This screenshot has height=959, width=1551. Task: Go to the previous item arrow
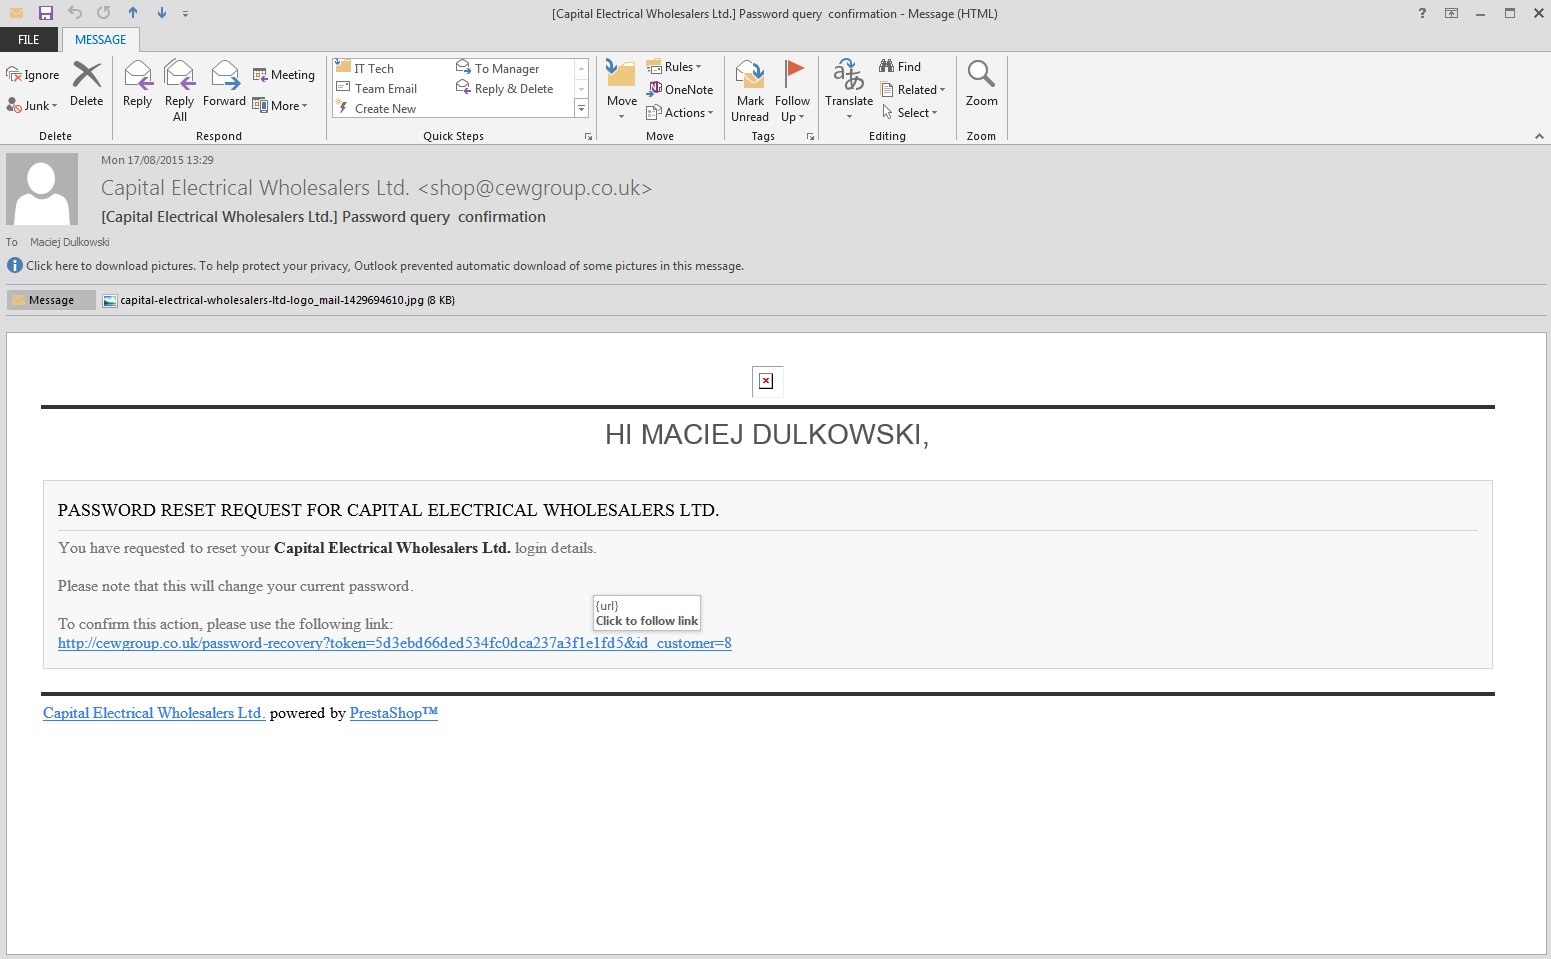coord(133,13)
